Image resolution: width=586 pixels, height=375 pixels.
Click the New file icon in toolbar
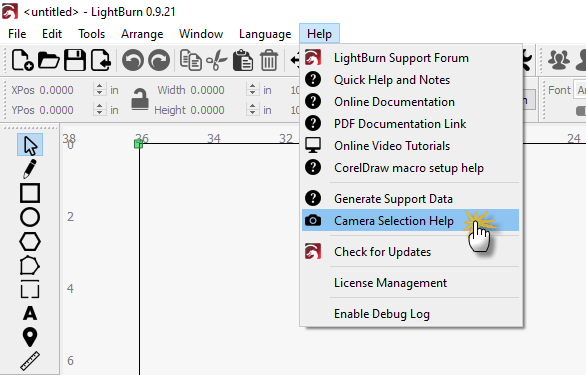coord(22,60)
